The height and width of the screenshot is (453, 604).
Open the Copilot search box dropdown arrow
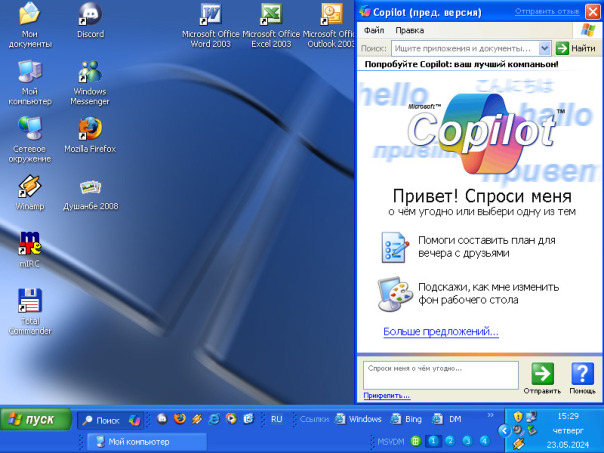(544, 49)
